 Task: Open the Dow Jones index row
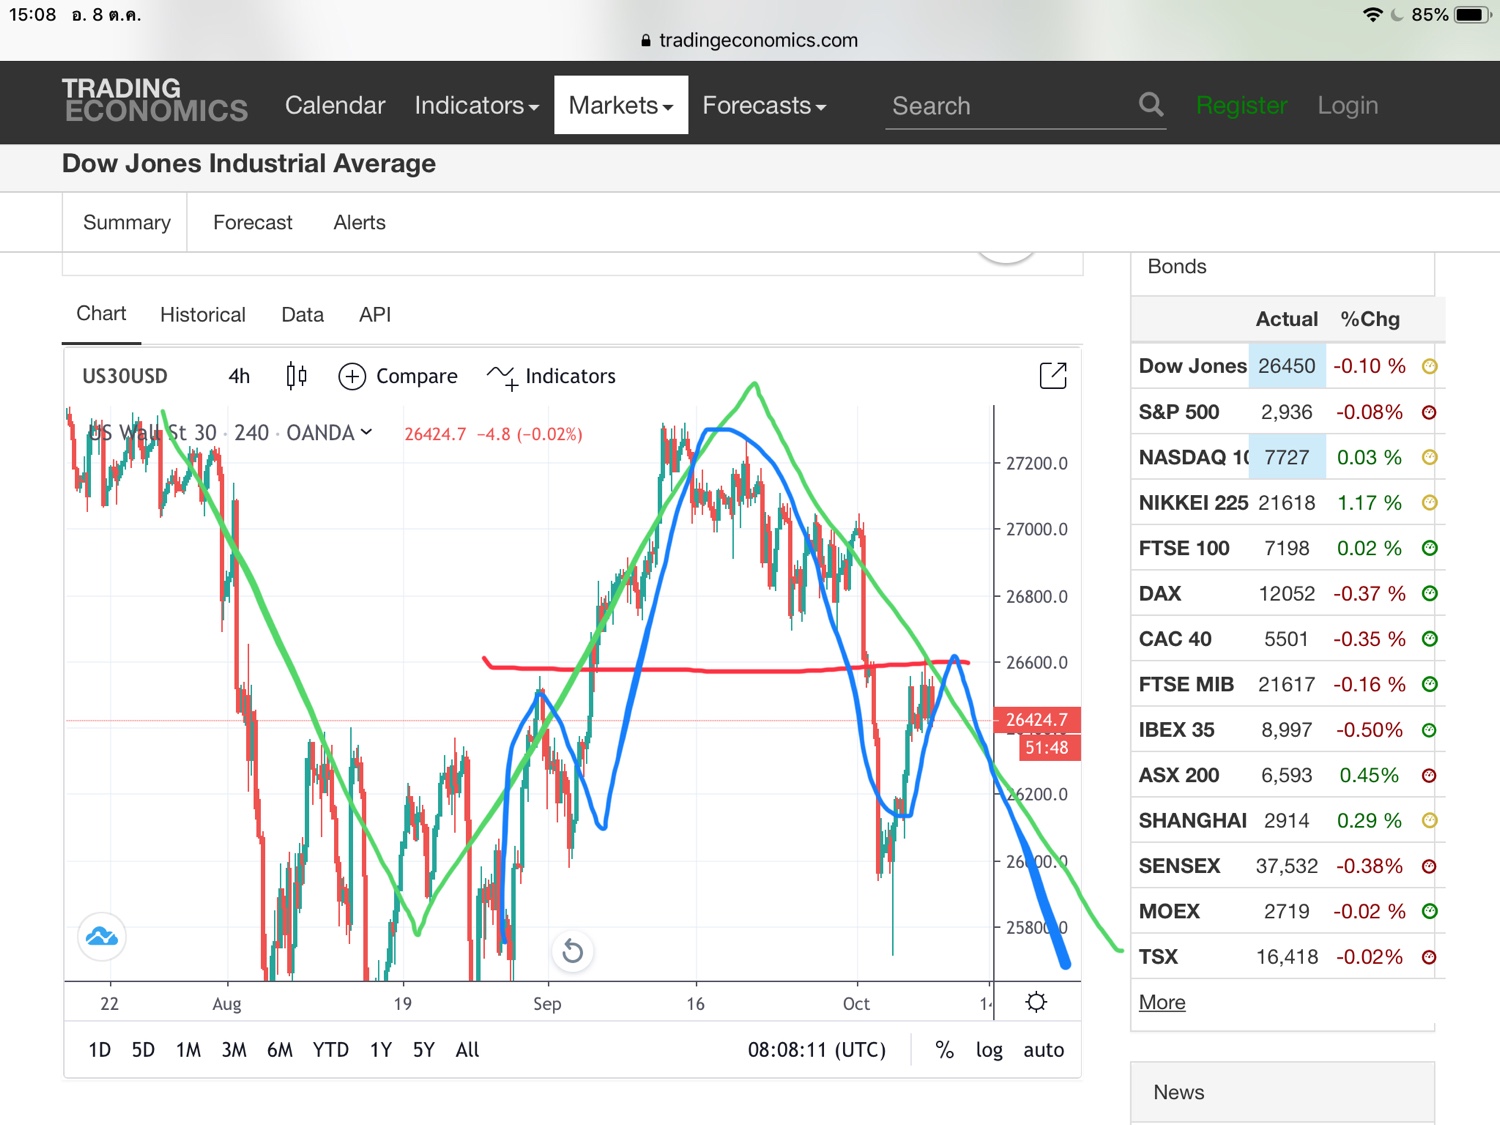[1288, 366]
